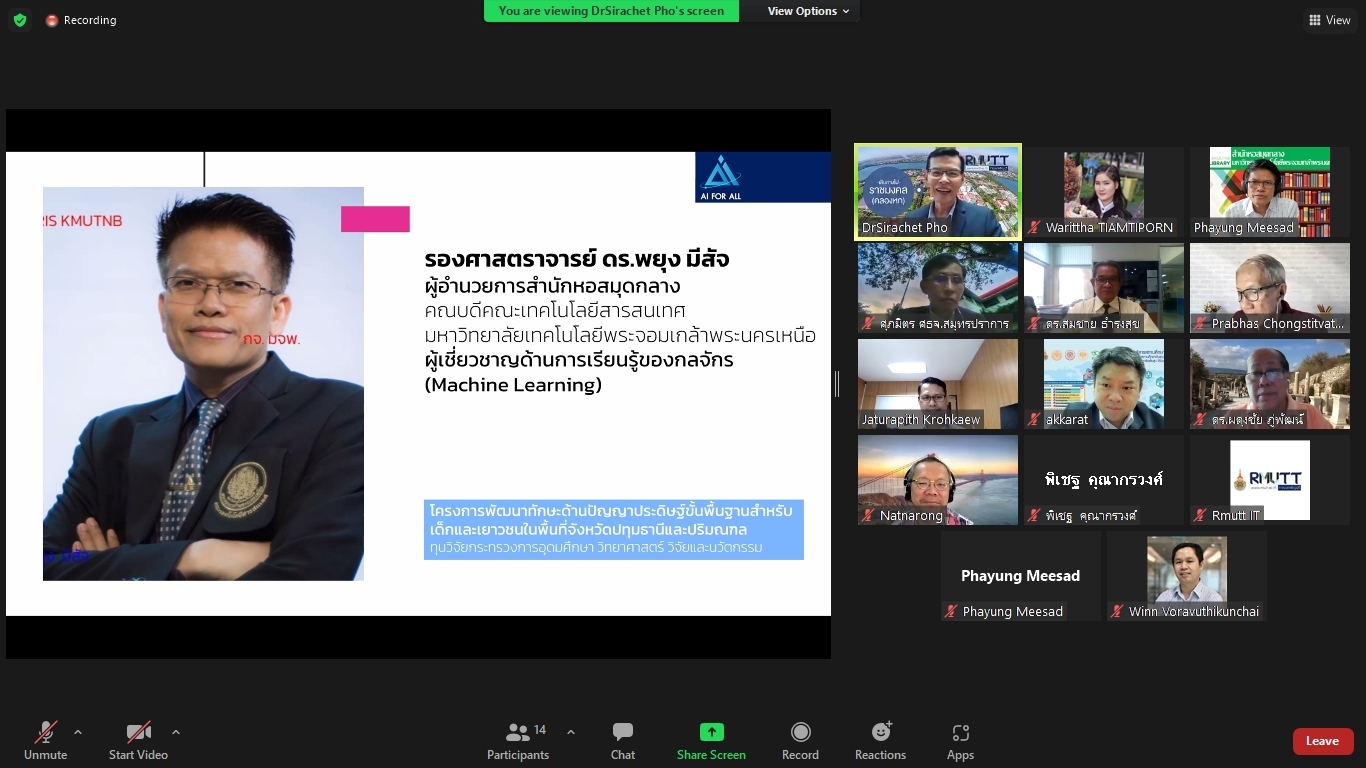Open the Chat panel
Screen dimensions: 1366x768
(622, 741)
